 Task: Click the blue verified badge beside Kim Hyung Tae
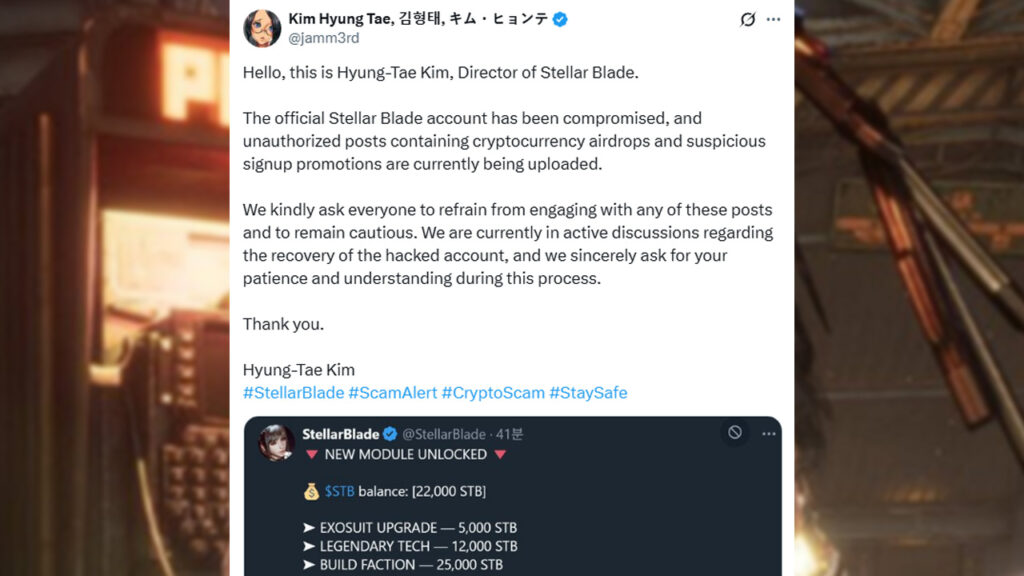(x=560, y=19)
